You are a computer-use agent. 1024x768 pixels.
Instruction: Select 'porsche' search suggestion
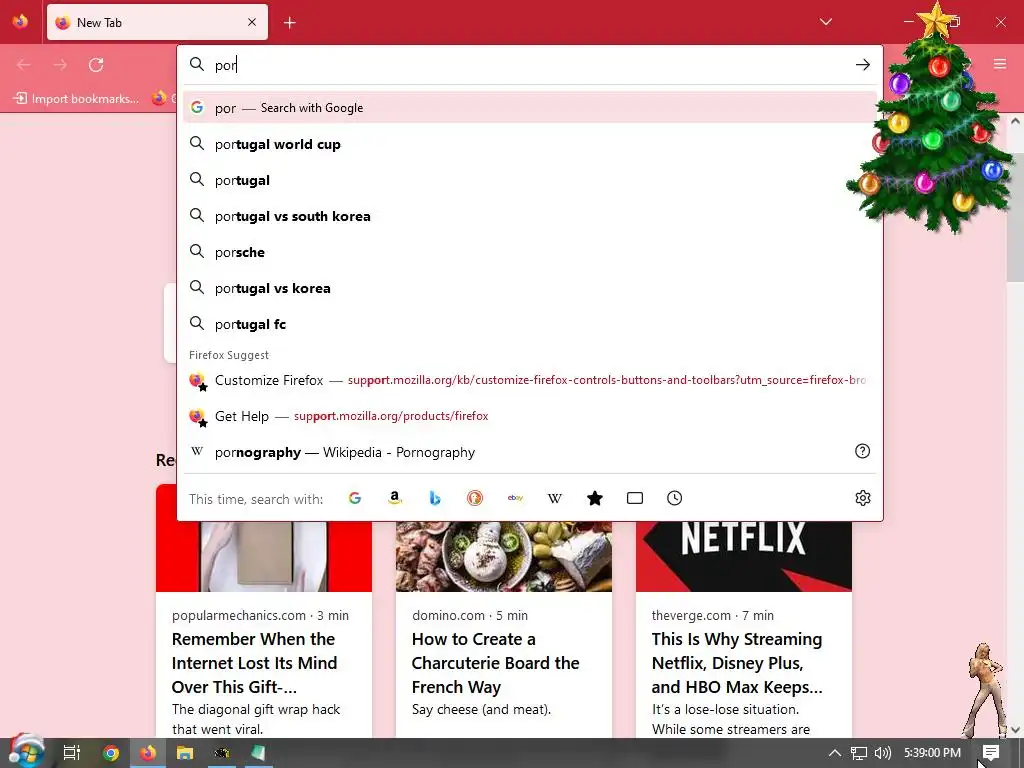click(530, 252)
